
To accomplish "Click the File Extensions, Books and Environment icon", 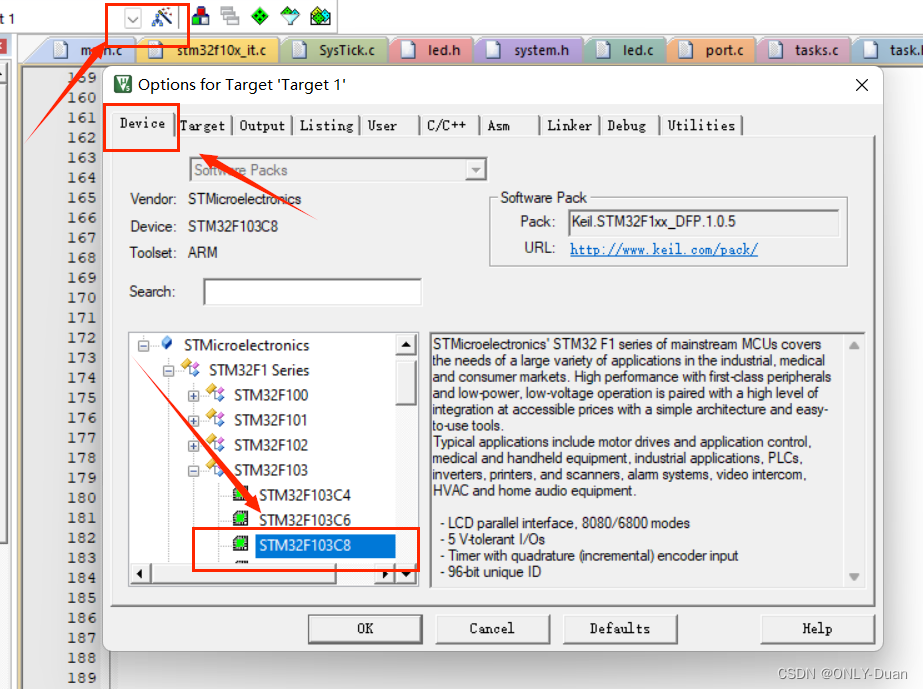I will coord(201,16).
